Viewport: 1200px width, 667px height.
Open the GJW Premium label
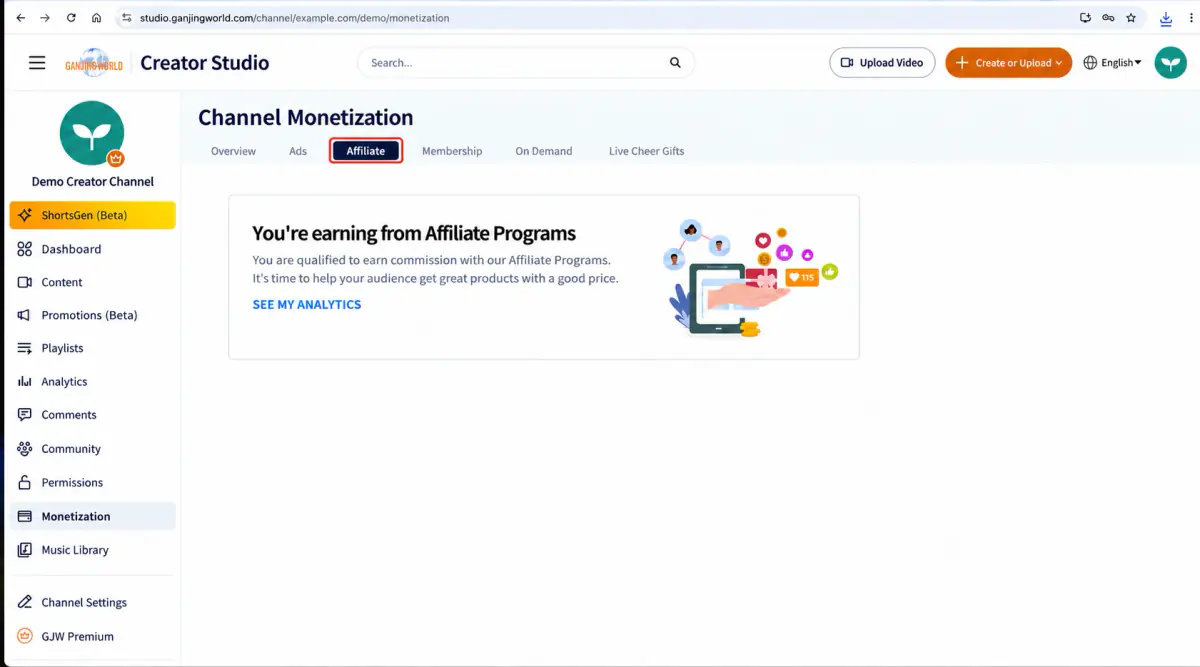(77, 636)
